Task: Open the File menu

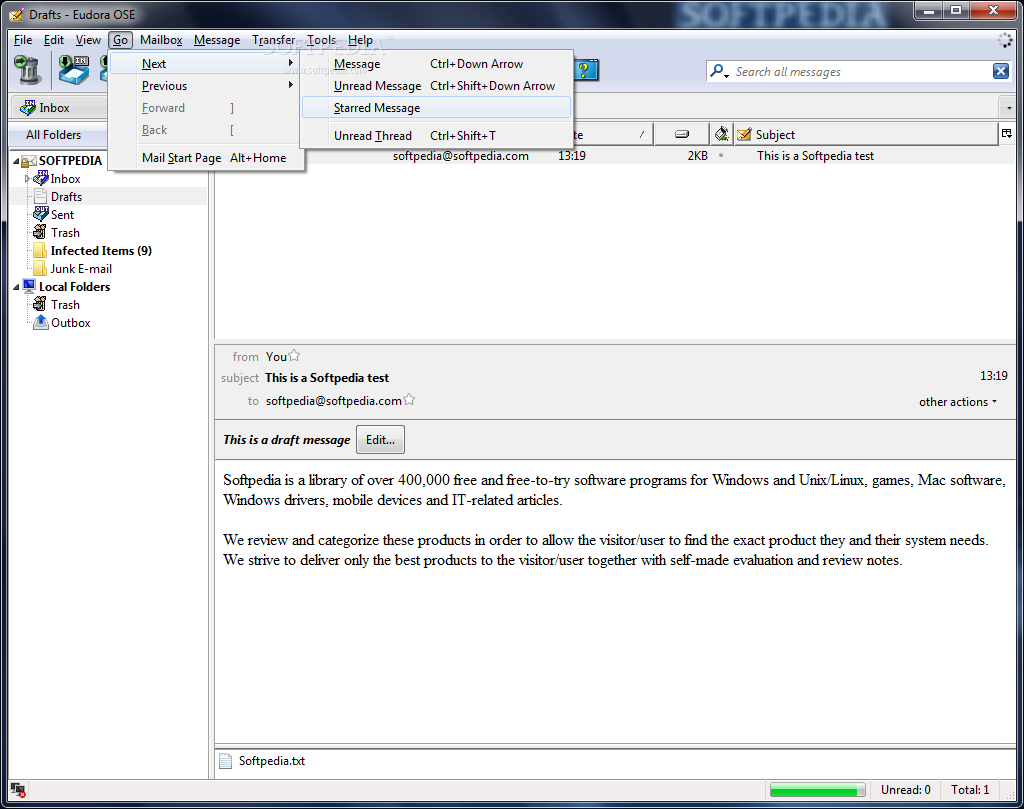Action: coord(23,40)
